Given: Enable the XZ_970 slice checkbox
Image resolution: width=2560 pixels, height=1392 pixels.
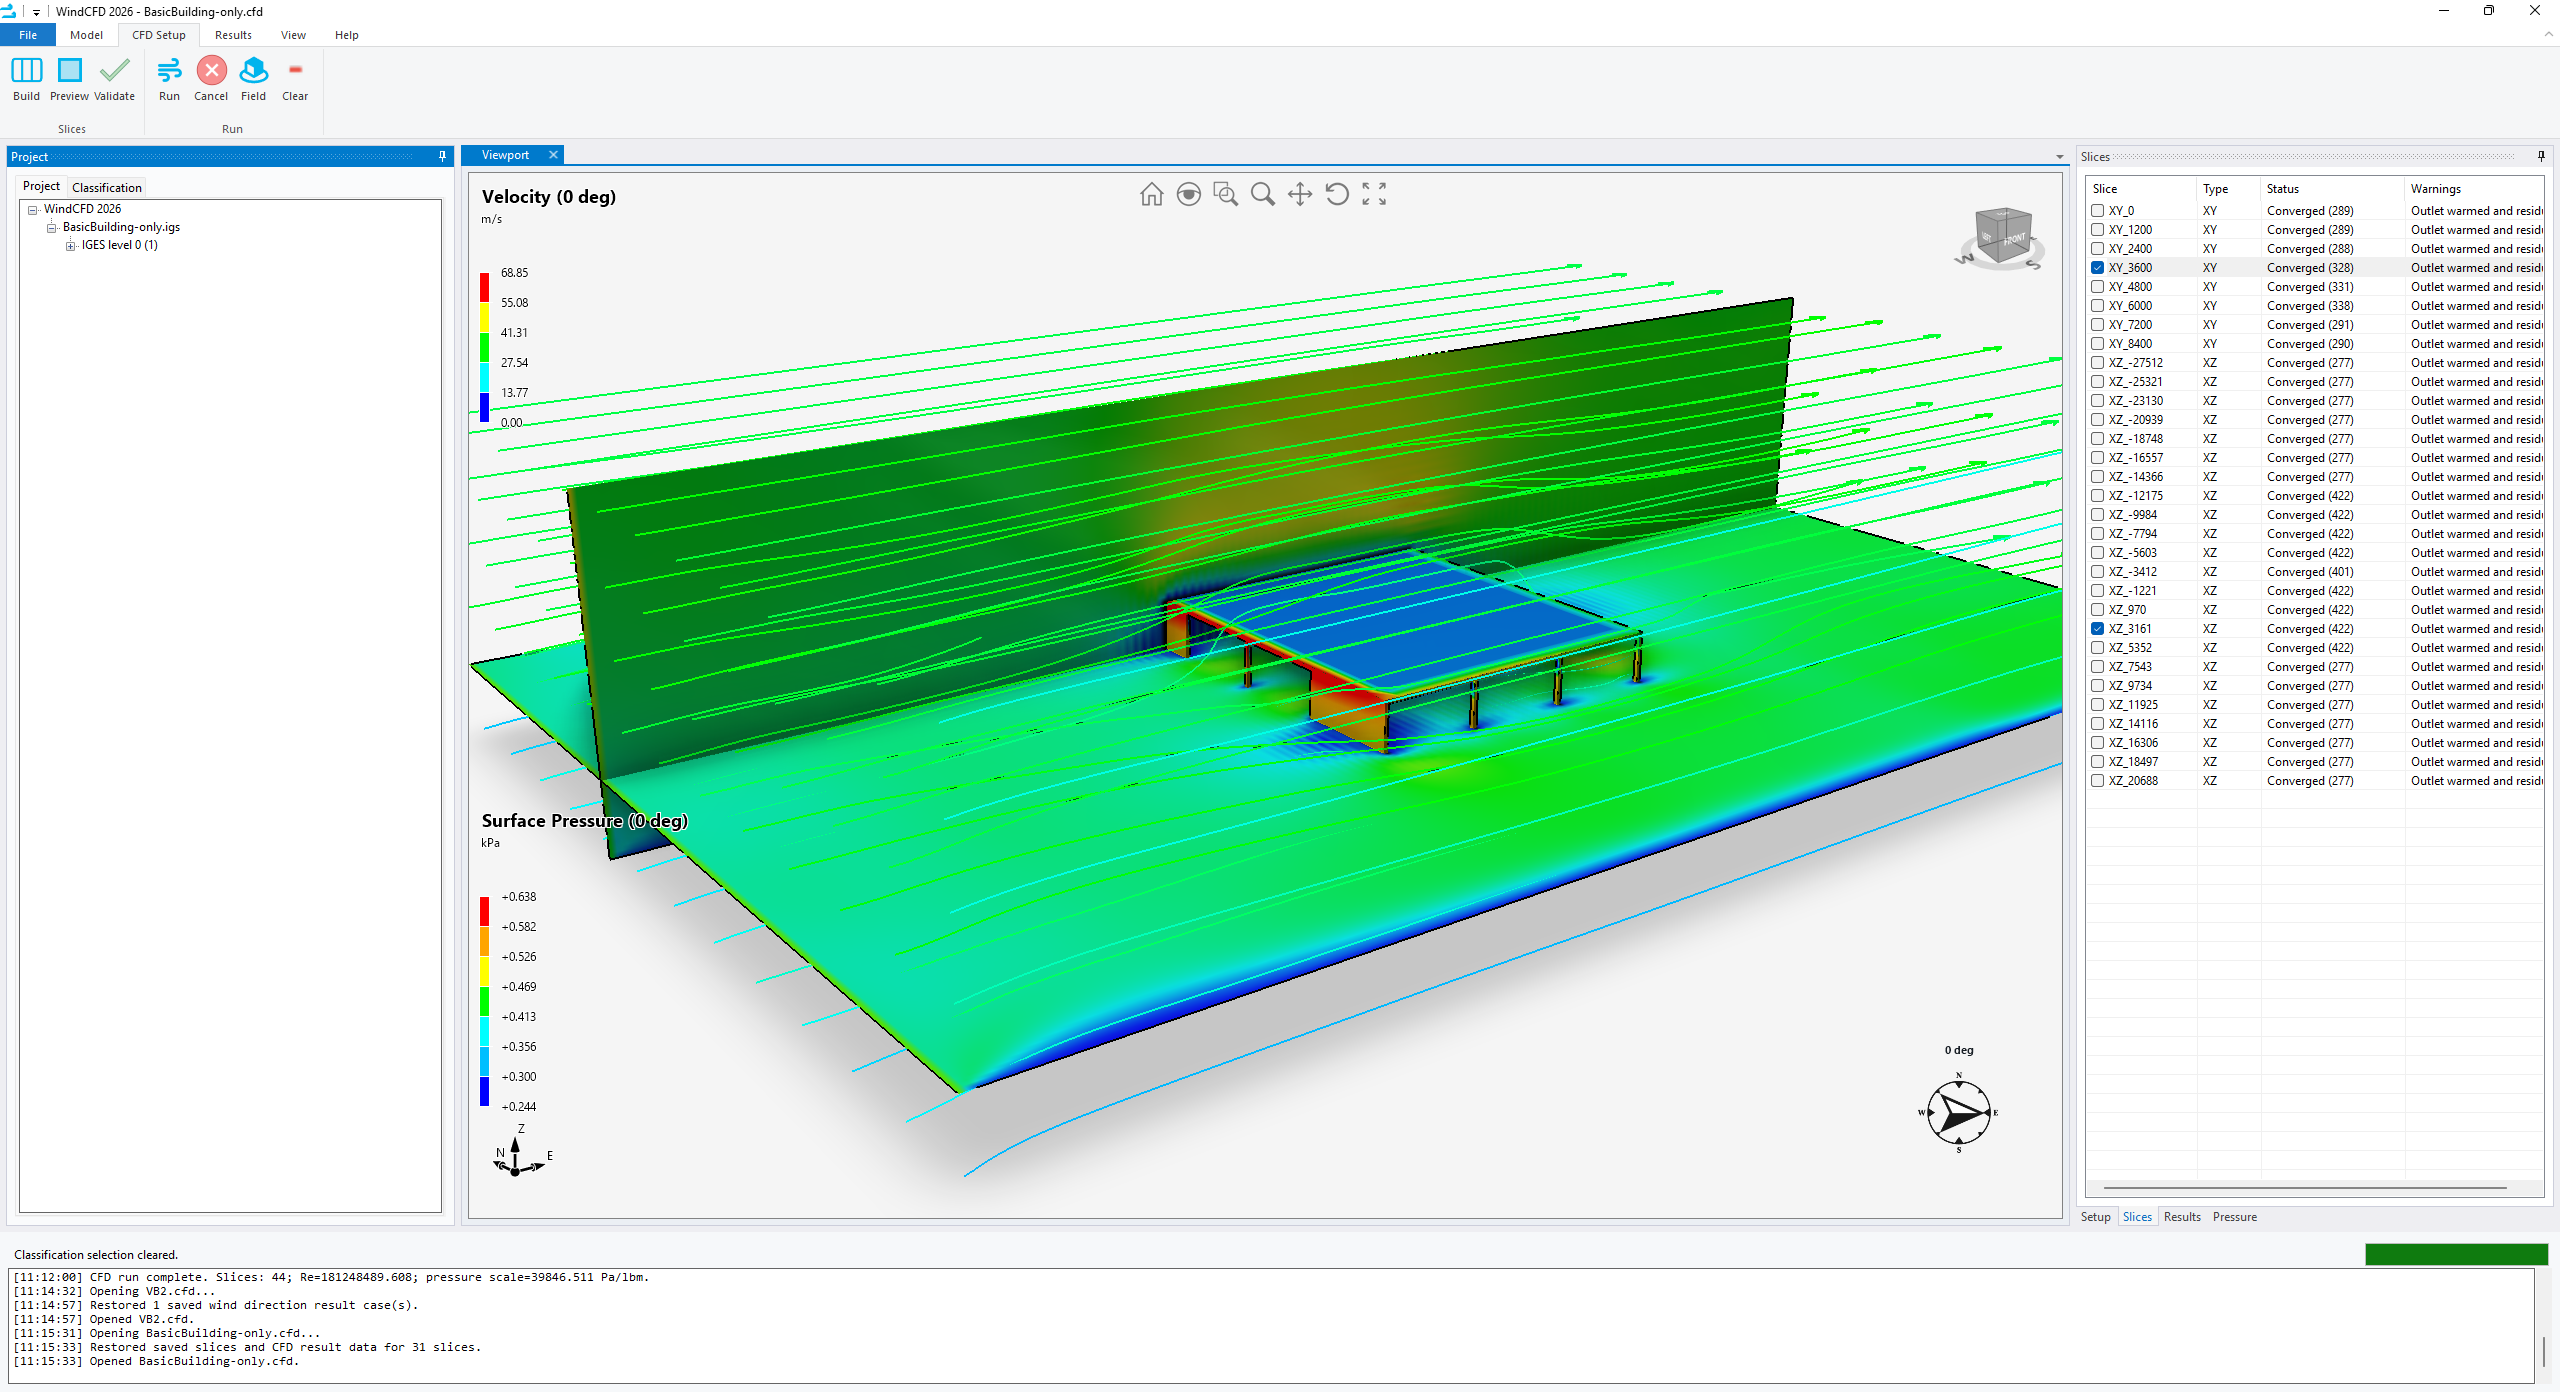Looking at the screenshot, I should [x=2097, y=610].
